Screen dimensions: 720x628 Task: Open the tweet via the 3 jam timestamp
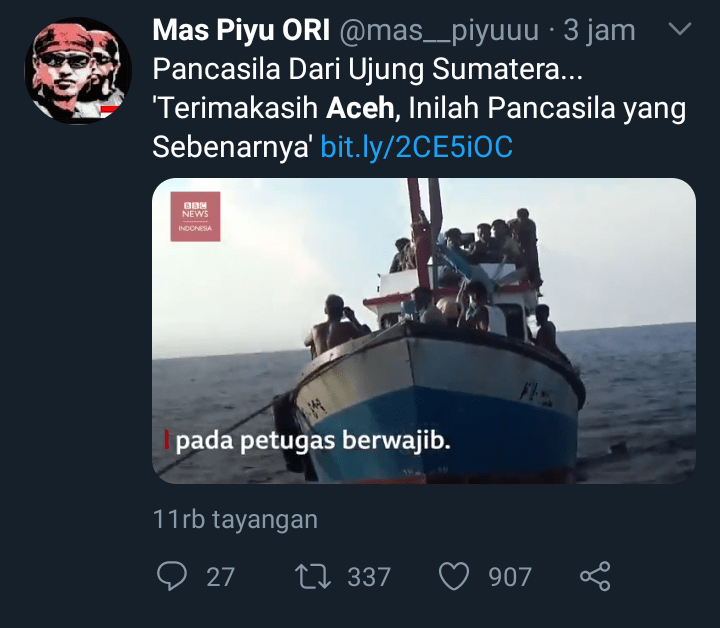[x=599, y=31]
